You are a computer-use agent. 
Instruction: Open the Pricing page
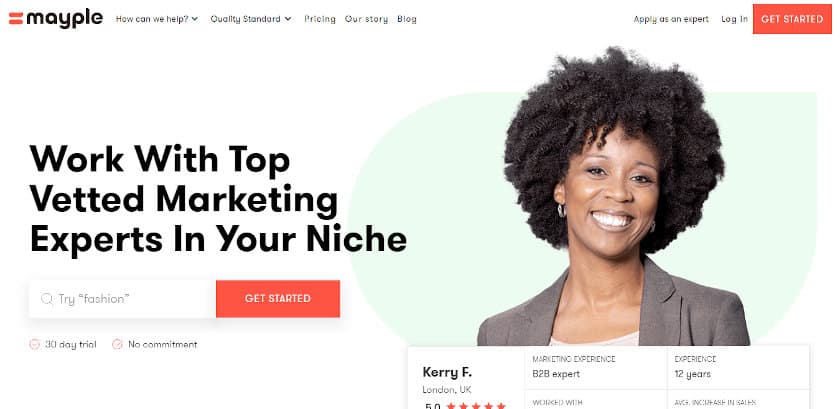[320, 19]
